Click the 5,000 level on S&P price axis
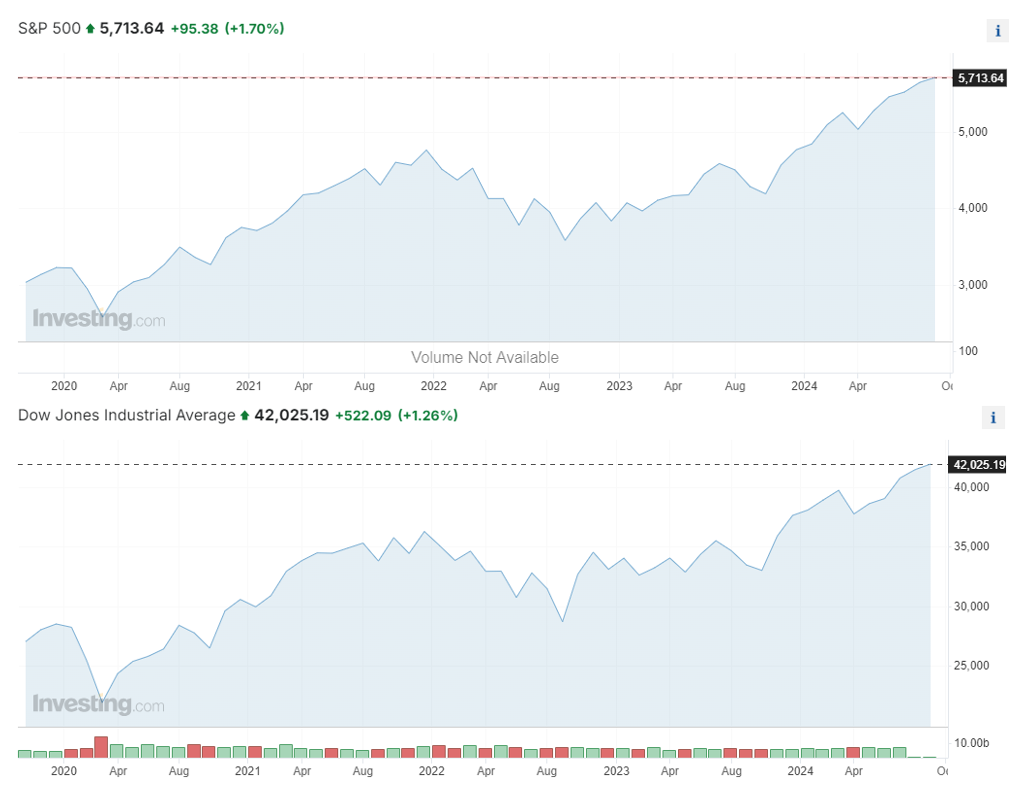This screenshot has height=796, width=1020. 973,132
